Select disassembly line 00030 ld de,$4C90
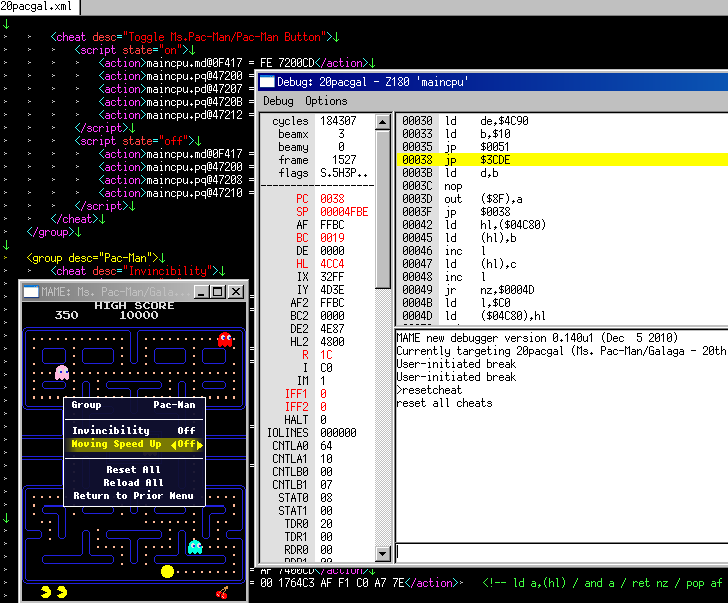 [x=562, y=121]
